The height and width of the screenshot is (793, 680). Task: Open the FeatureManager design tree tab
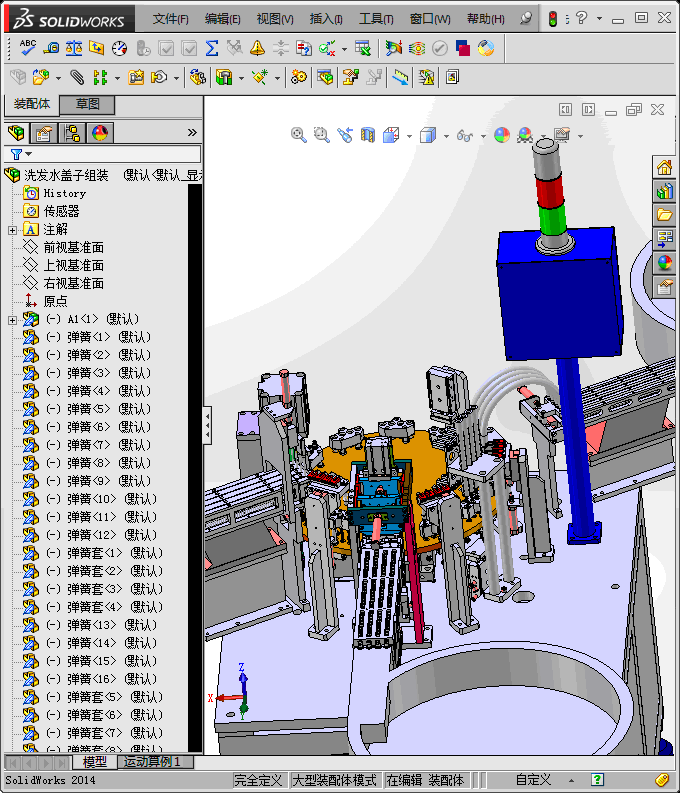point(16,133)
